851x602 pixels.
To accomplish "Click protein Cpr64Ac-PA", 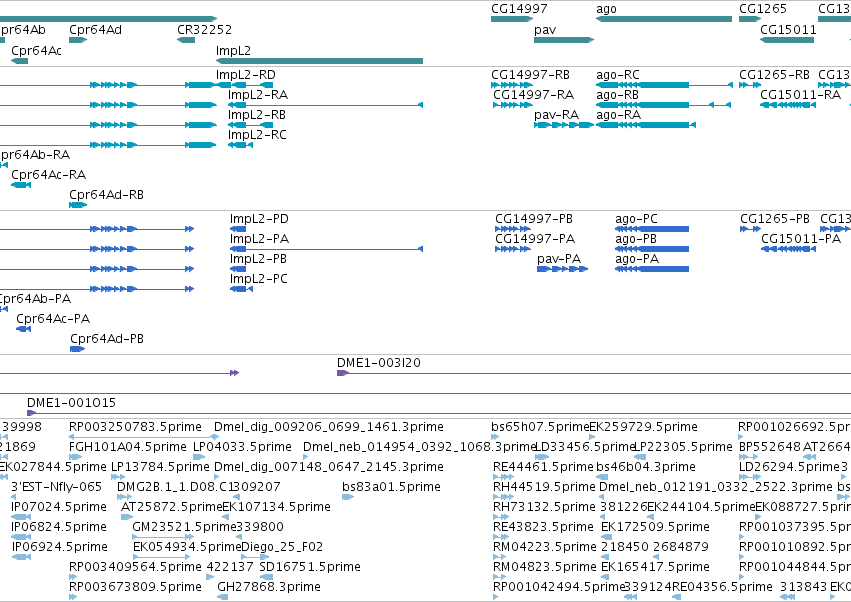I will click(x=53, y=319).
